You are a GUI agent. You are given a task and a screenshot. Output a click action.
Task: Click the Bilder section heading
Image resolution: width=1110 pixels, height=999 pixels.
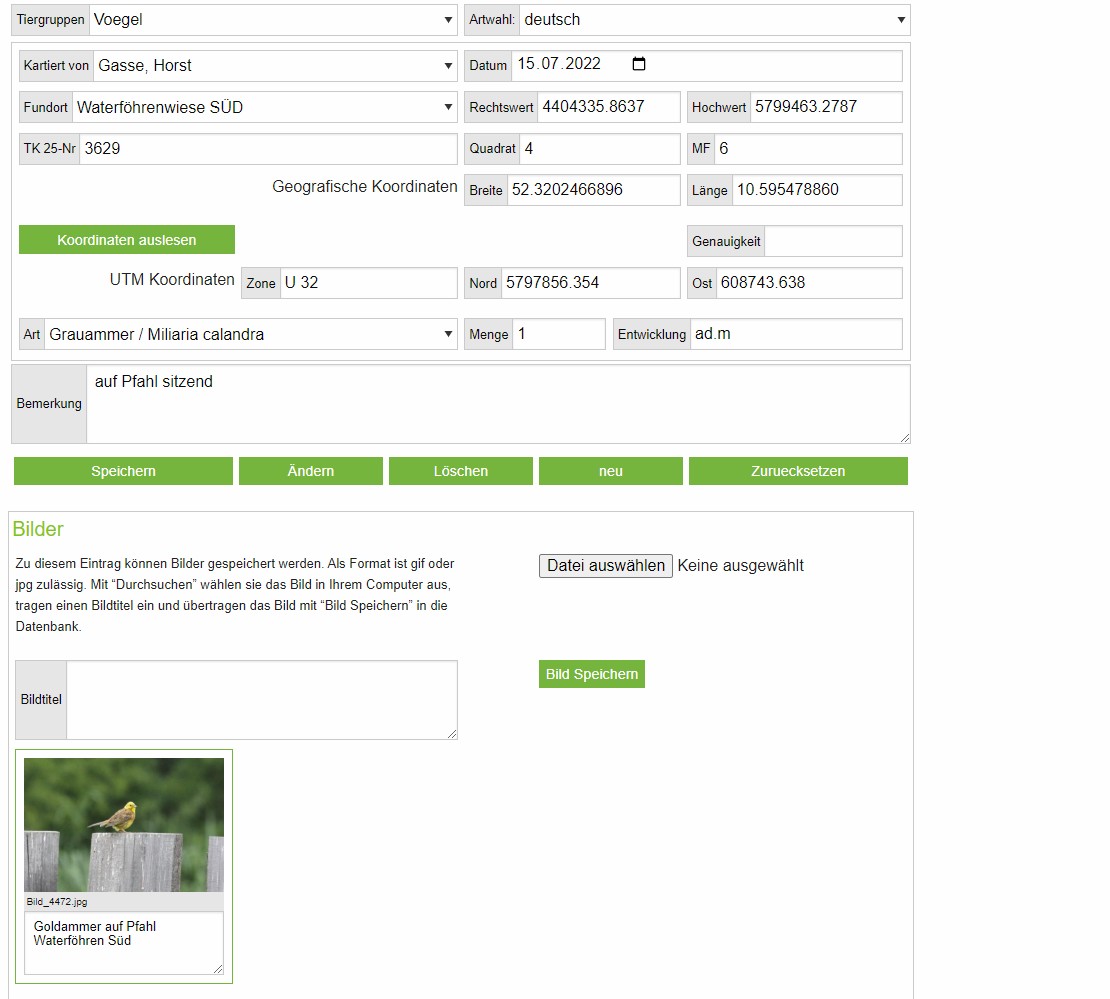[x=38, y=529]
